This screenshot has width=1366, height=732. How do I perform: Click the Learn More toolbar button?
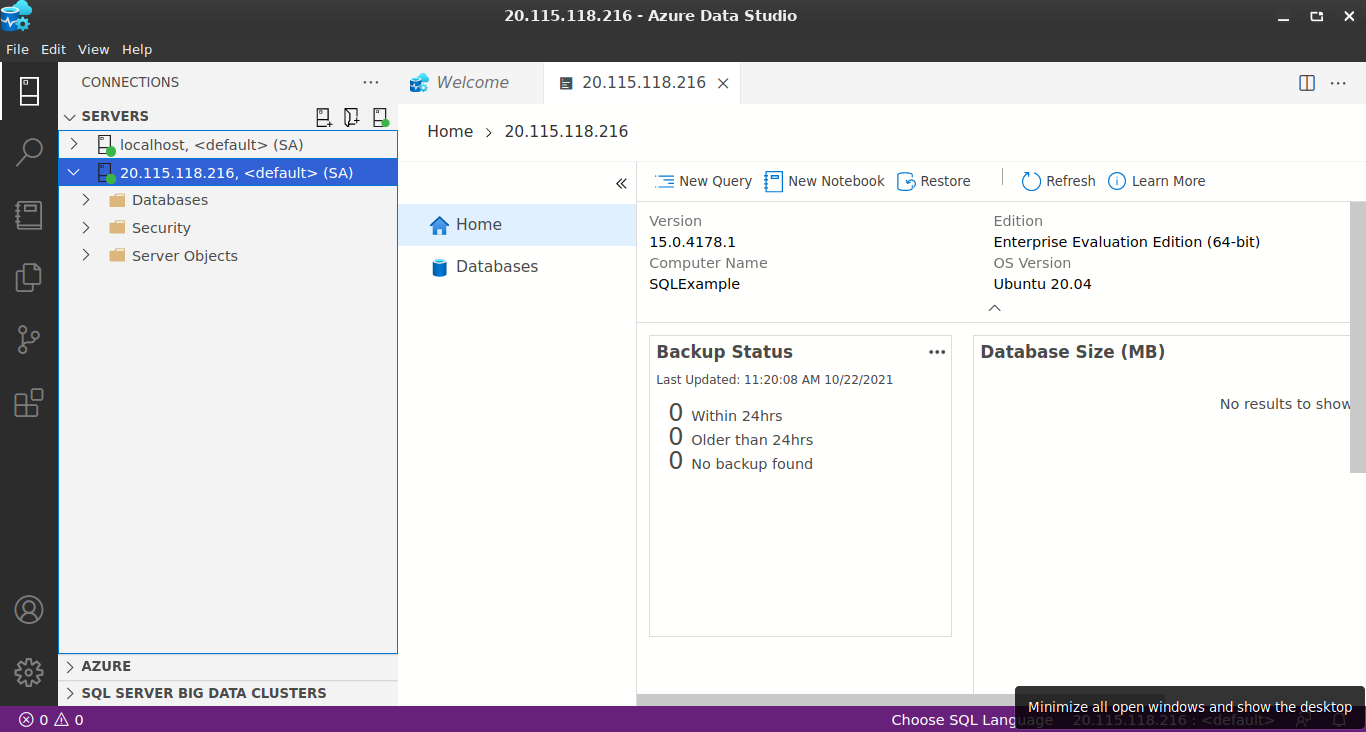1157,181
